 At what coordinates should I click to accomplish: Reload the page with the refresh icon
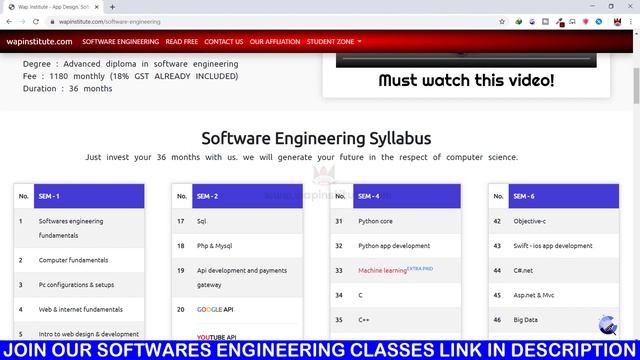click(36, 22)
